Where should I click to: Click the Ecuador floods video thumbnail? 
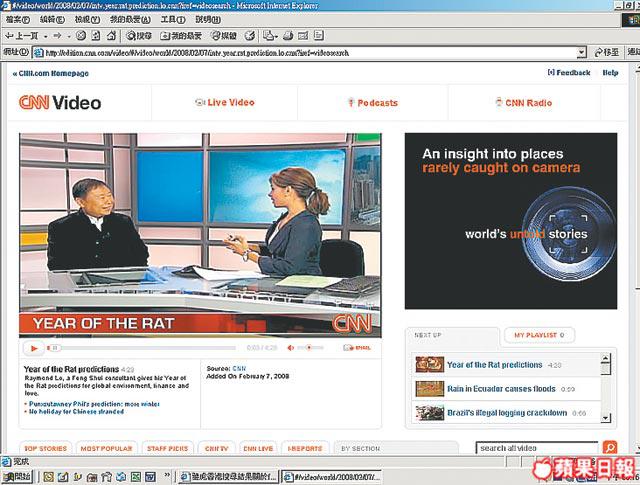[x=429, y=389]
